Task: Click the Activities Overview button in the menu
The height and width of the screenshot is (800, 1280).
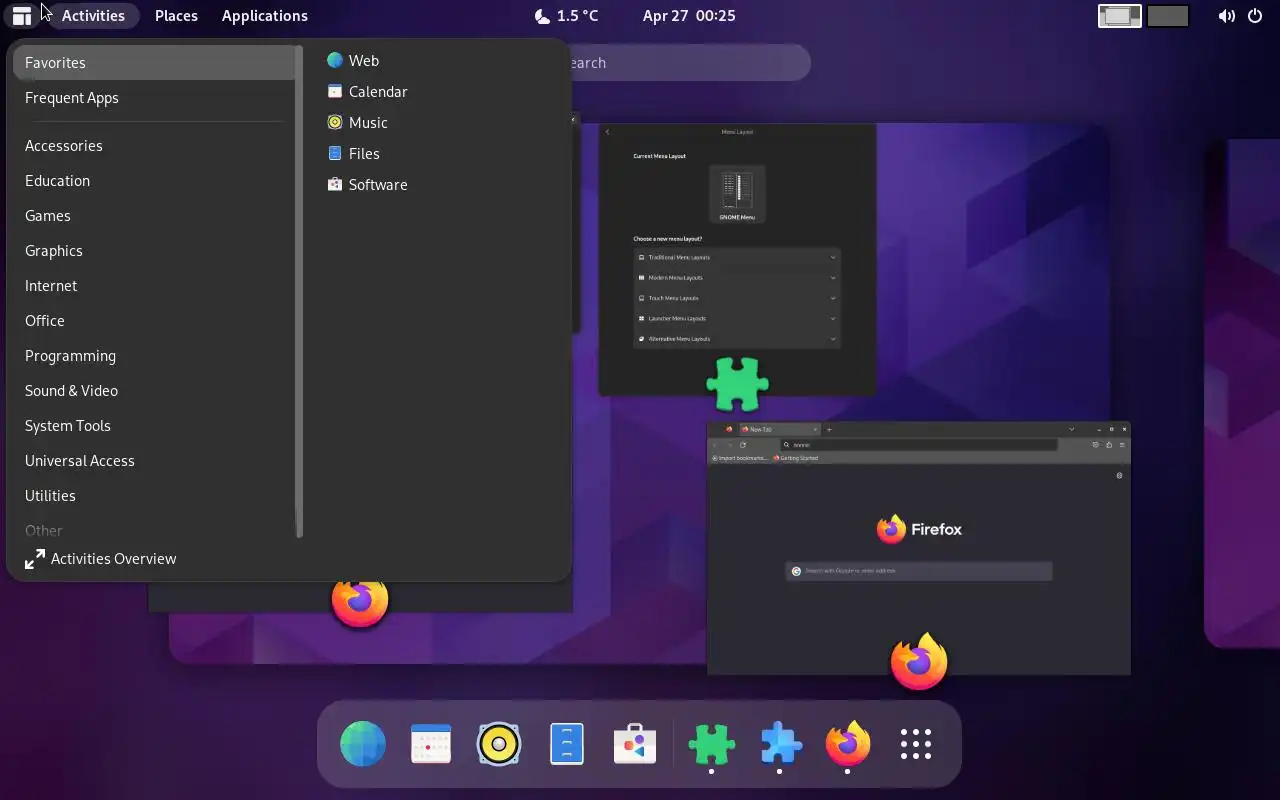Action: (x=101, y=558)
